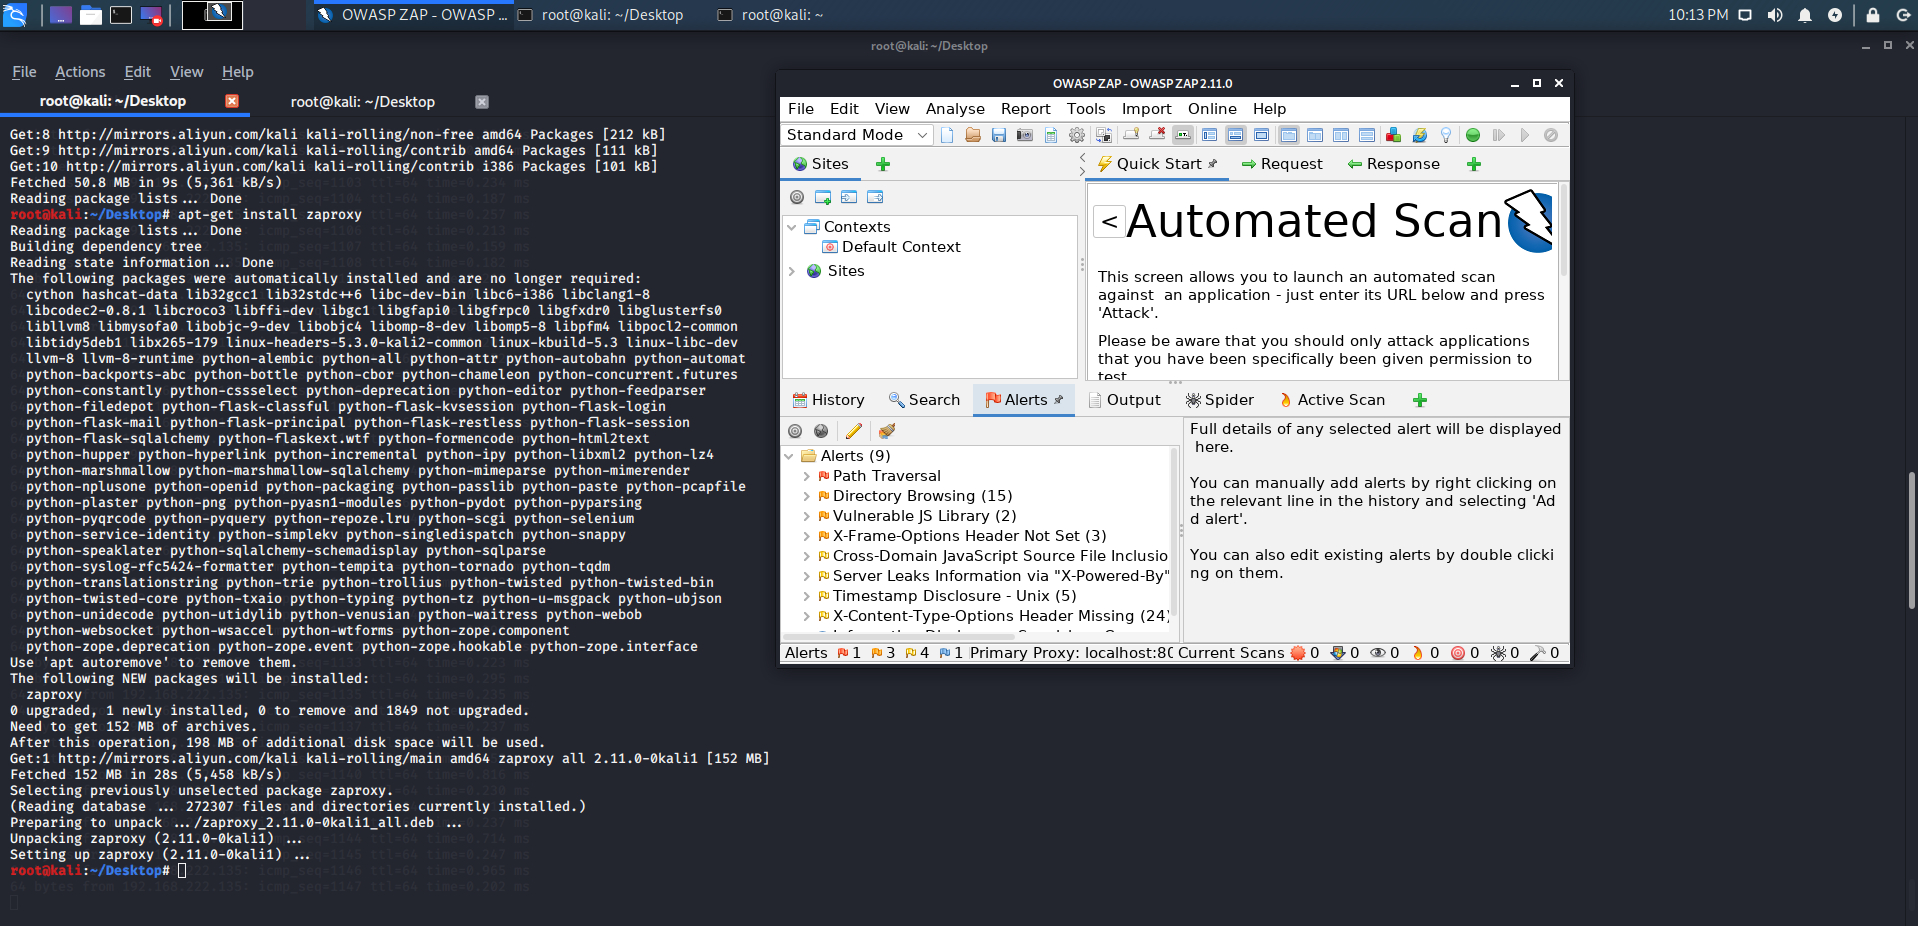The image size is (1918, 926).
Task: Click the Add custom breakpoint icon
Action: (1131, 135)
